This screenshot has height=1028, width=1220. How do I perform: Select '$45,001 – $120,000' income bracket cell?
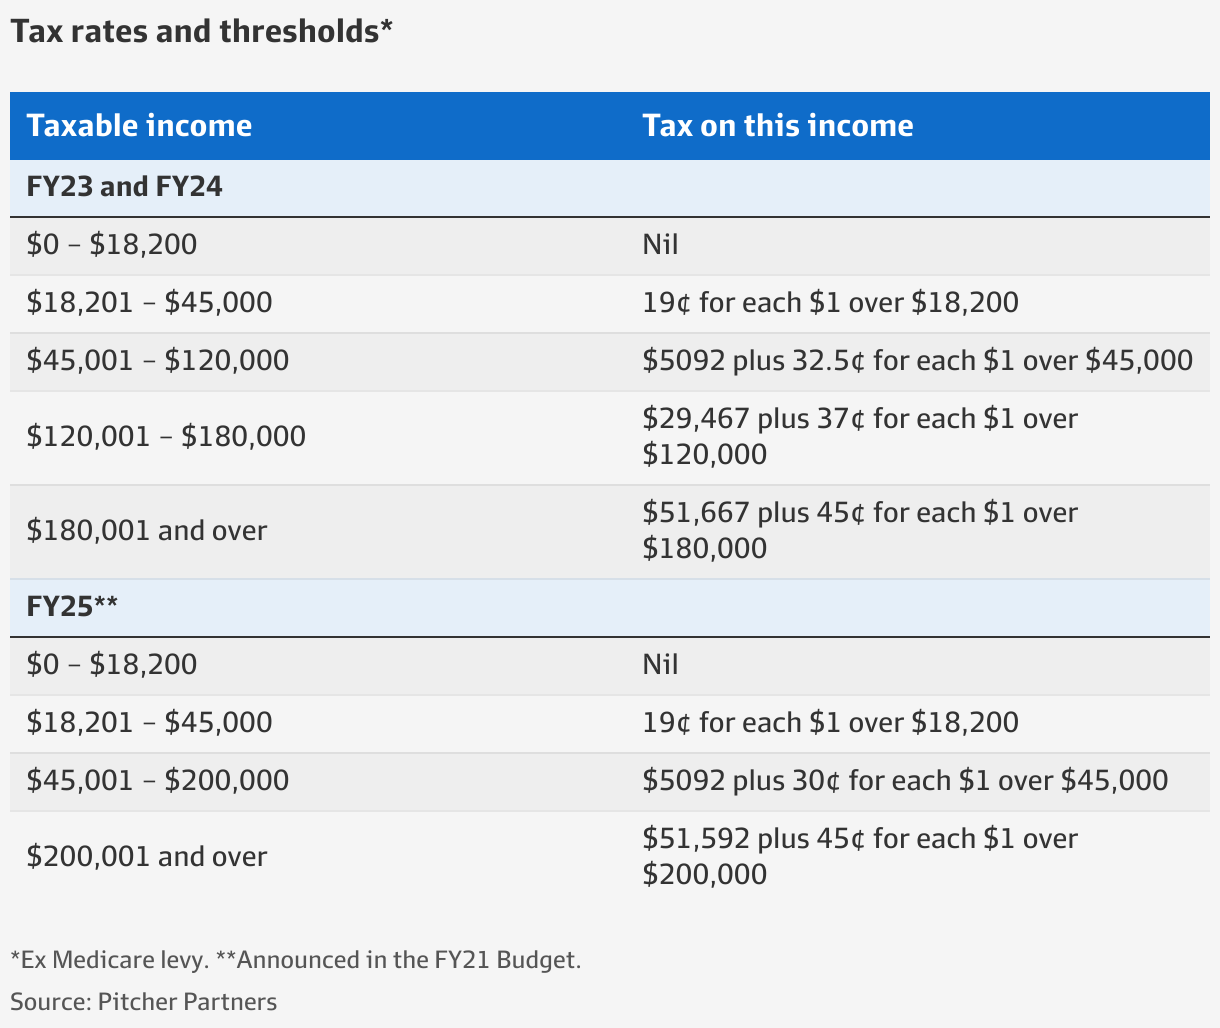tap(158, 360)
